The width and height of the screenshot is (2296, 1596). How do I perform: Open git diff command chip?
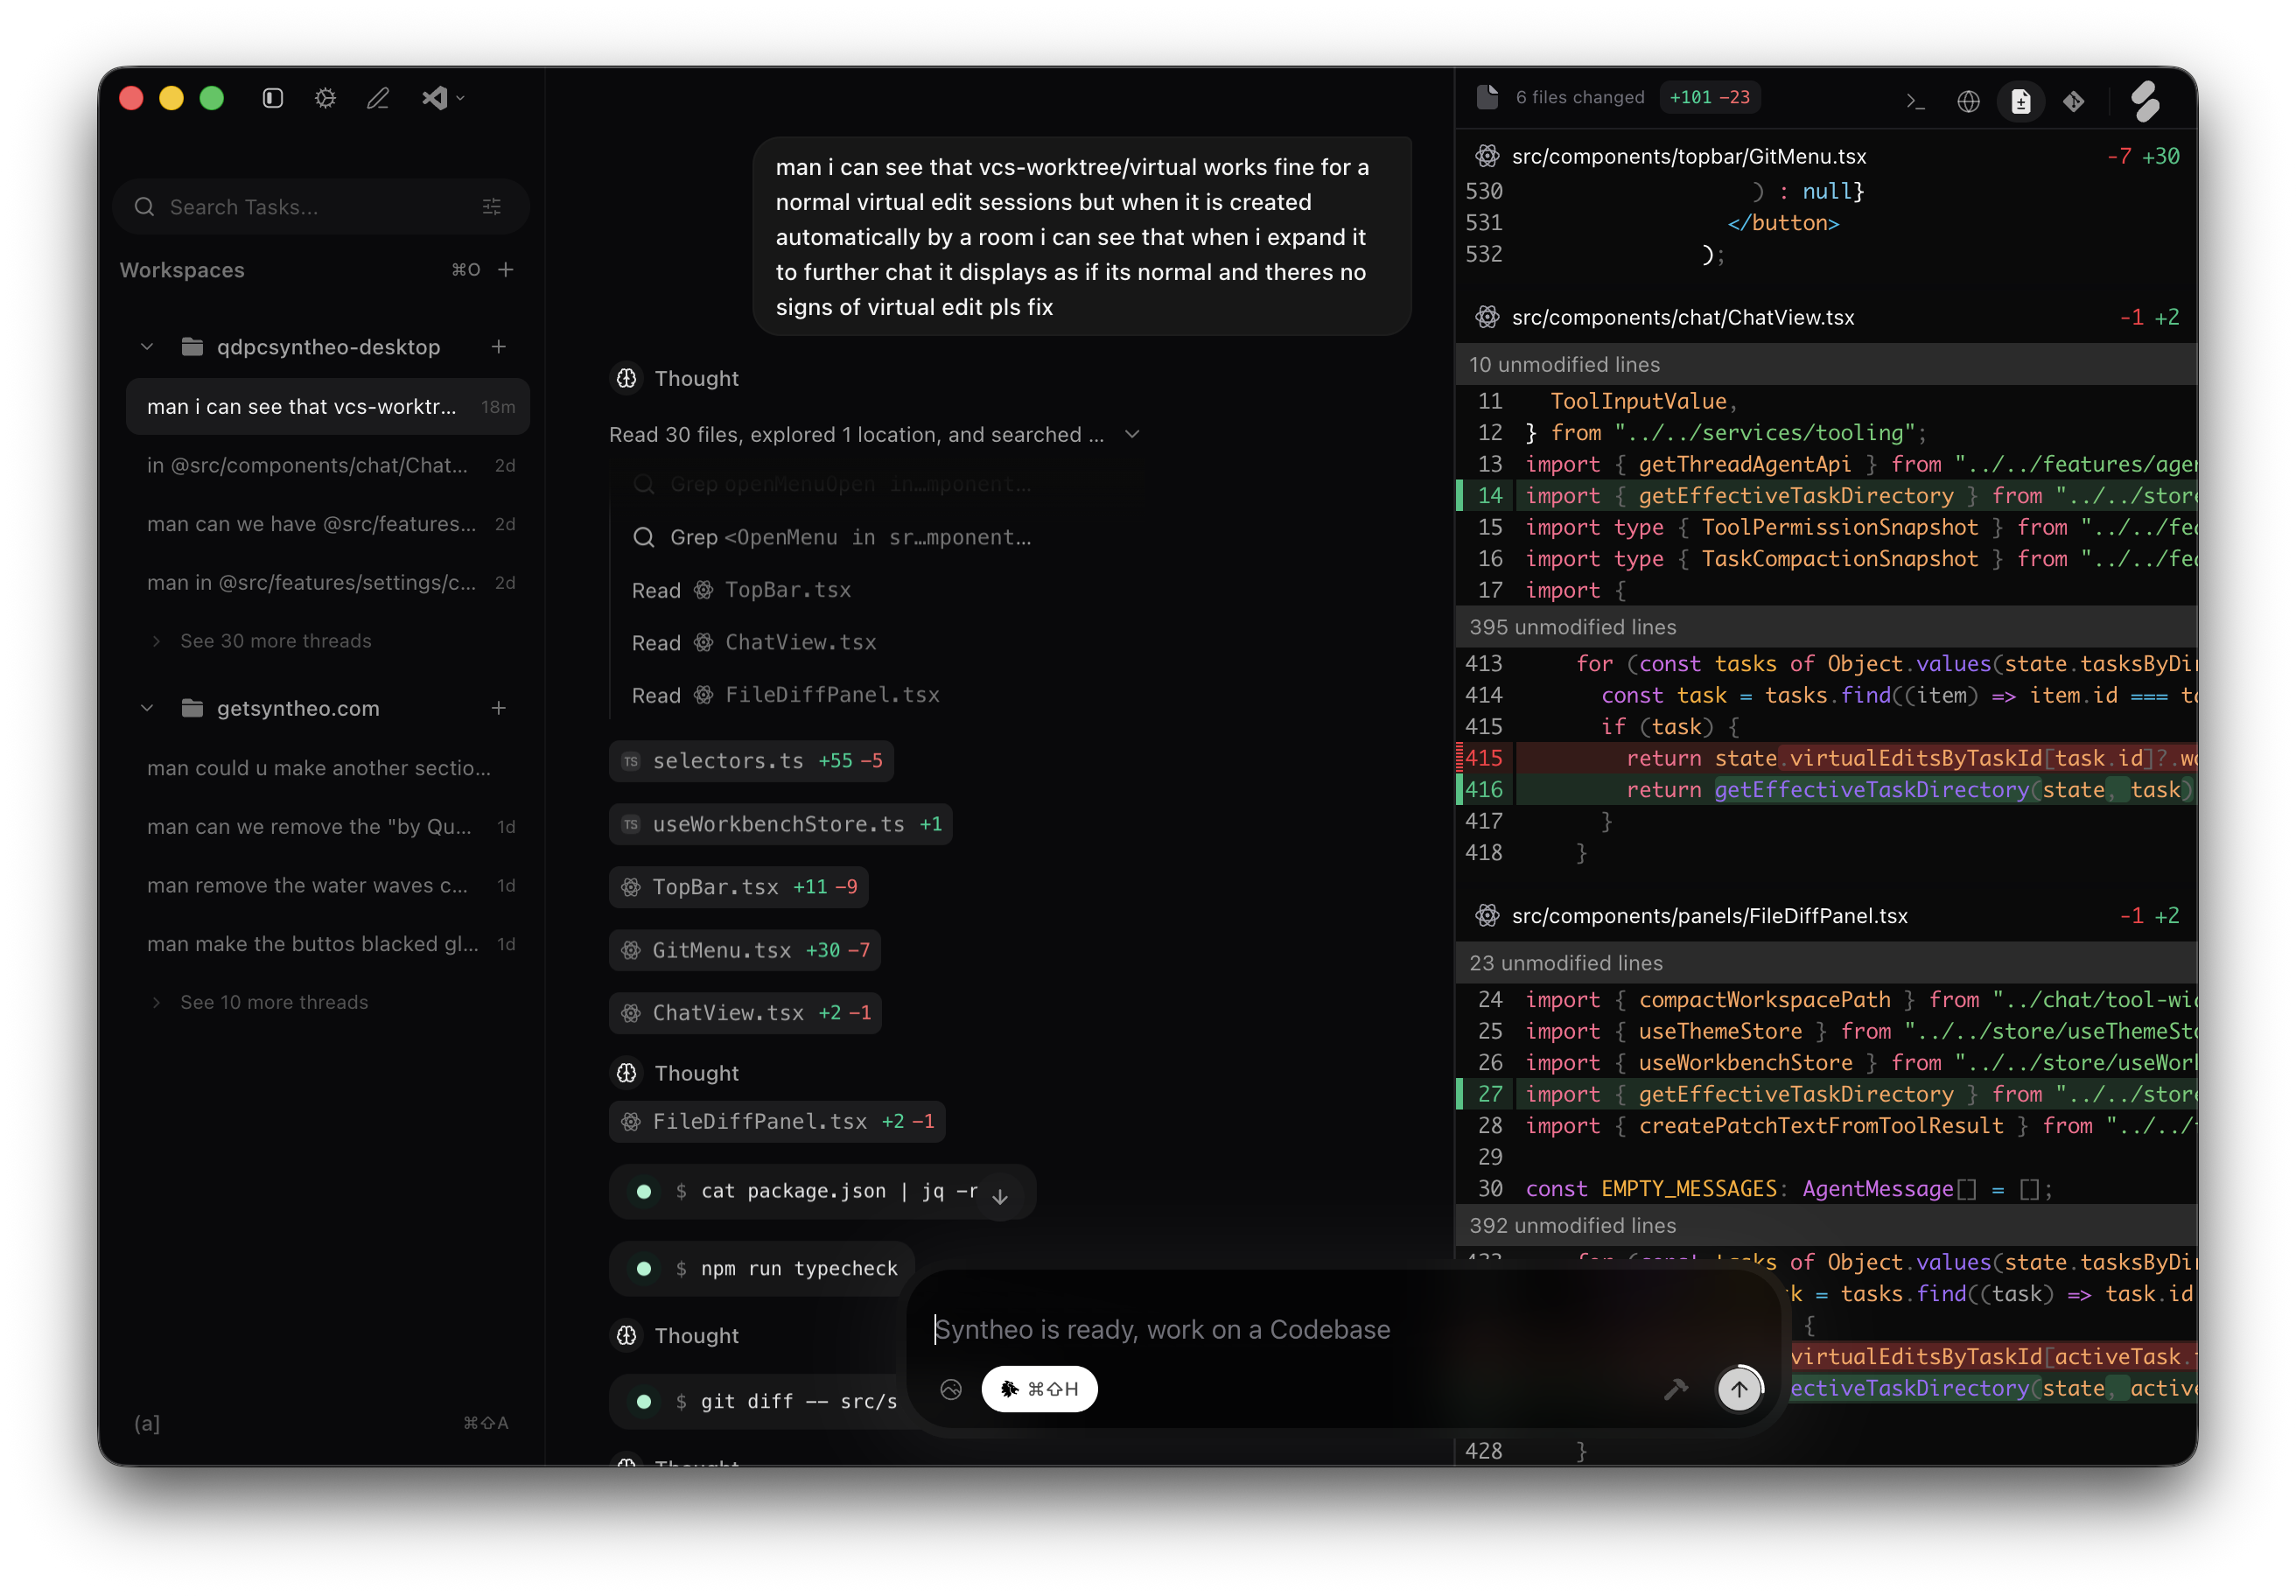762,1401
